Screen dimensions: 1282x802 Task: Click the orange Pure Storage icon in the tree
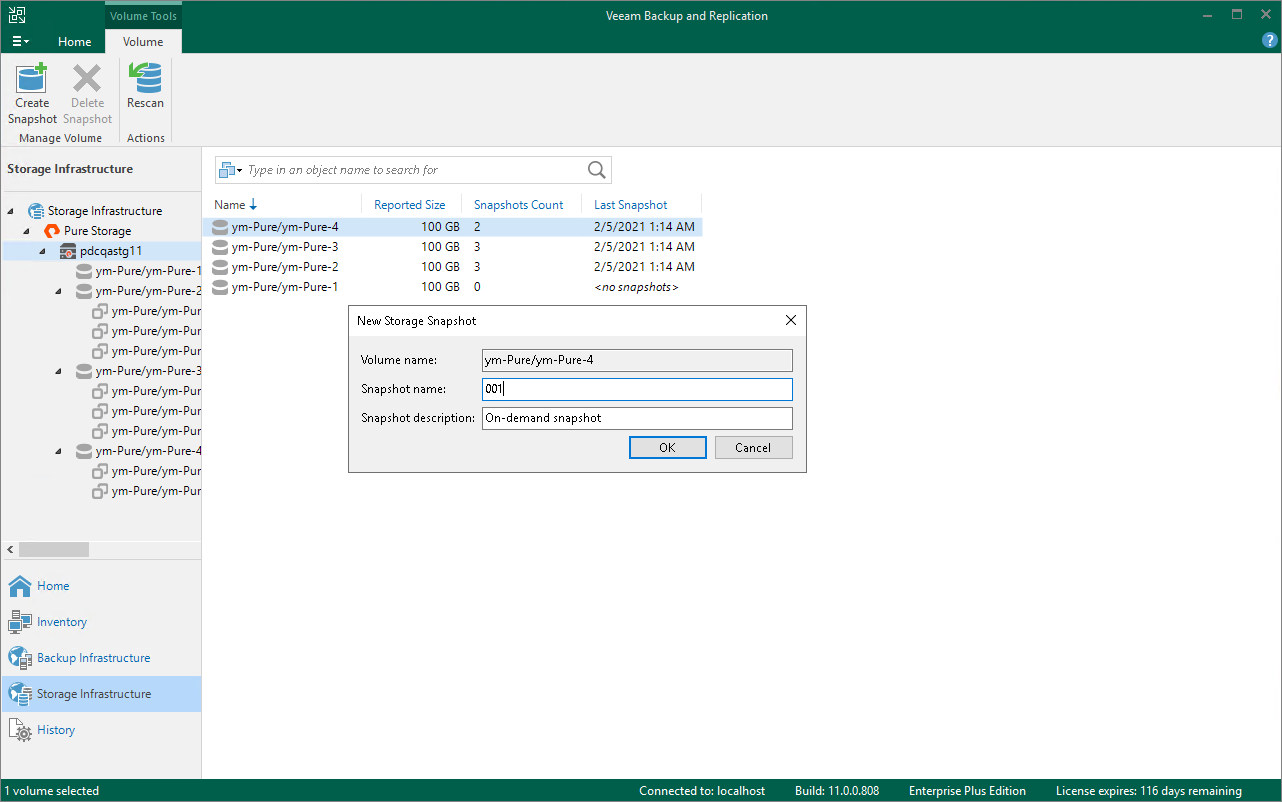52,231
